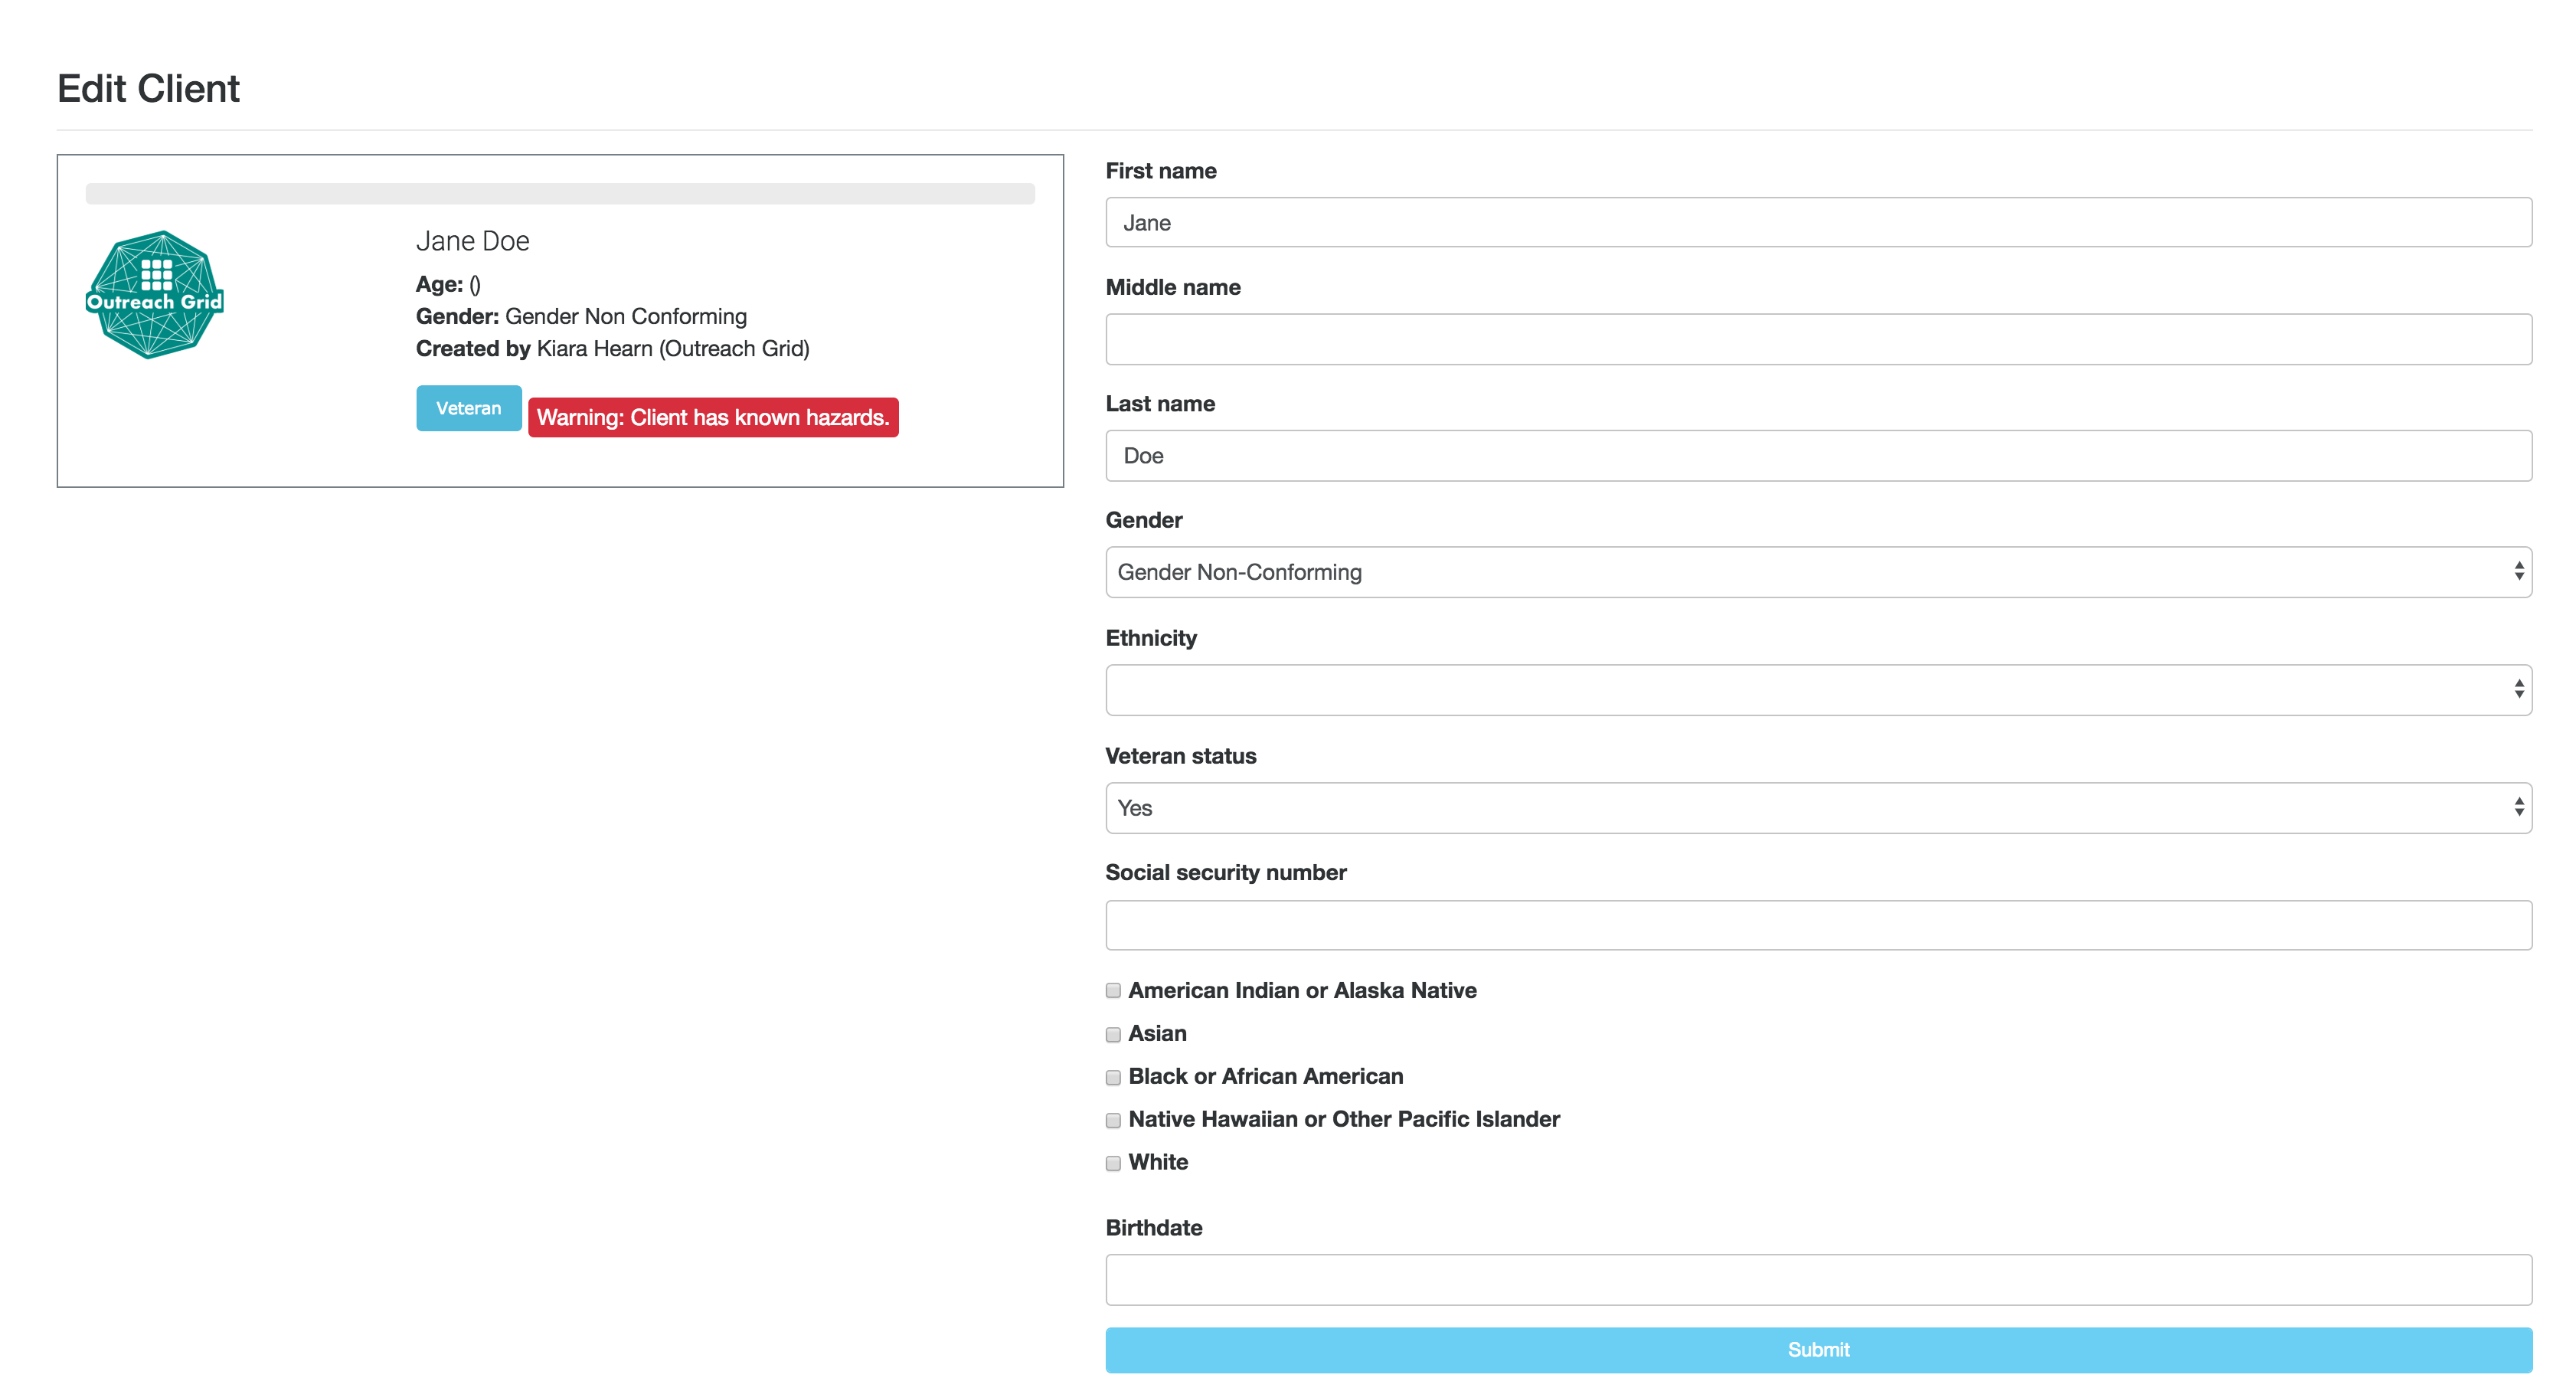Click the Outreach Grid logo image
This screenshot has height=1391, width=2576.
click(155, 294)
